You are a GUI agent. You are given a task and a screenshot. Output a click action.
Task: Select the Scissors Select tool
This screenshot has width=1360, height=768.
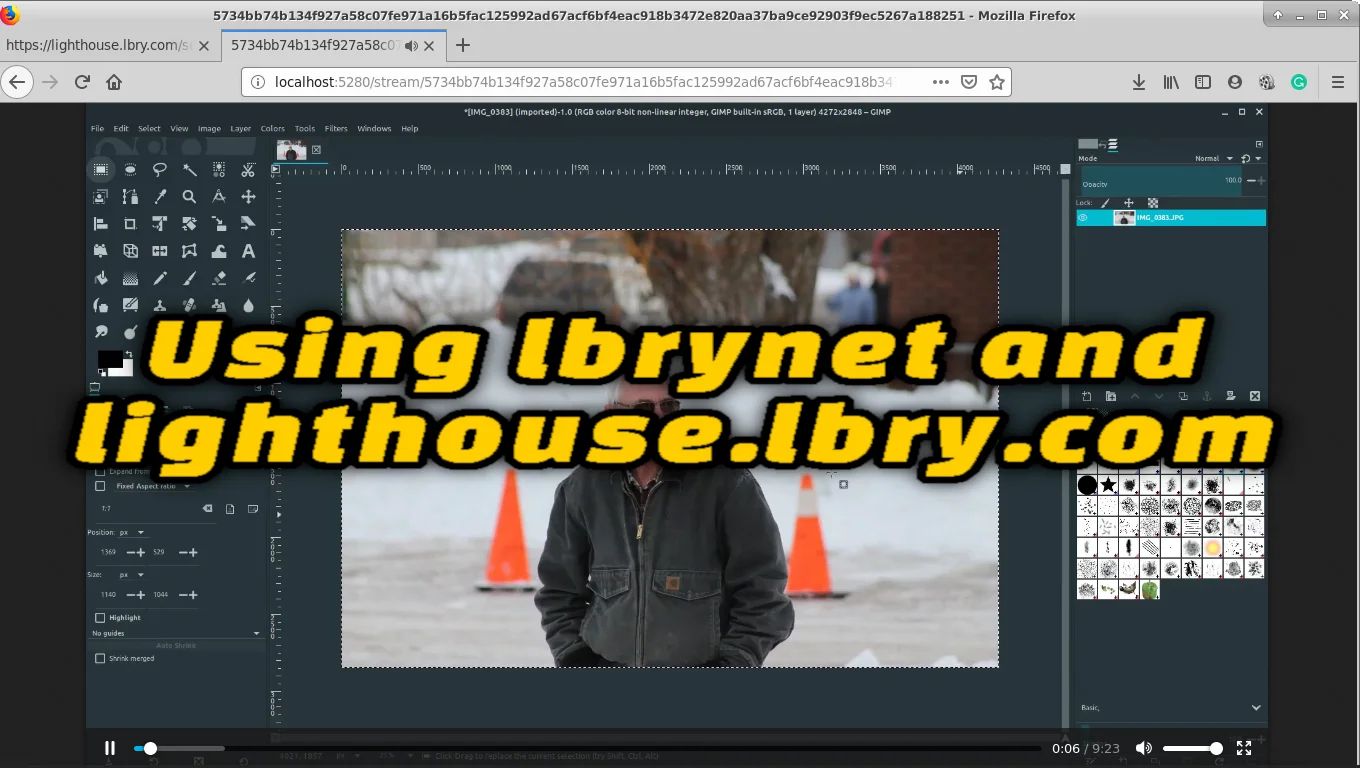pos(248,170)
